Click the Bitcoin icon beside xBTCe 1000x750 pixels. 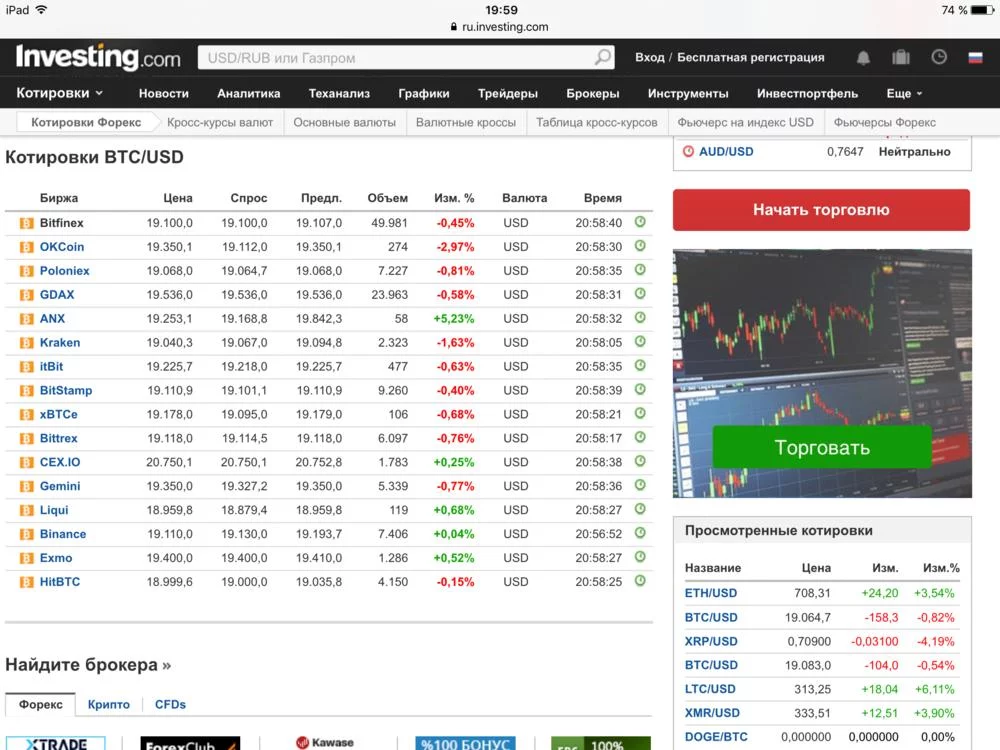tap(26, 415)
